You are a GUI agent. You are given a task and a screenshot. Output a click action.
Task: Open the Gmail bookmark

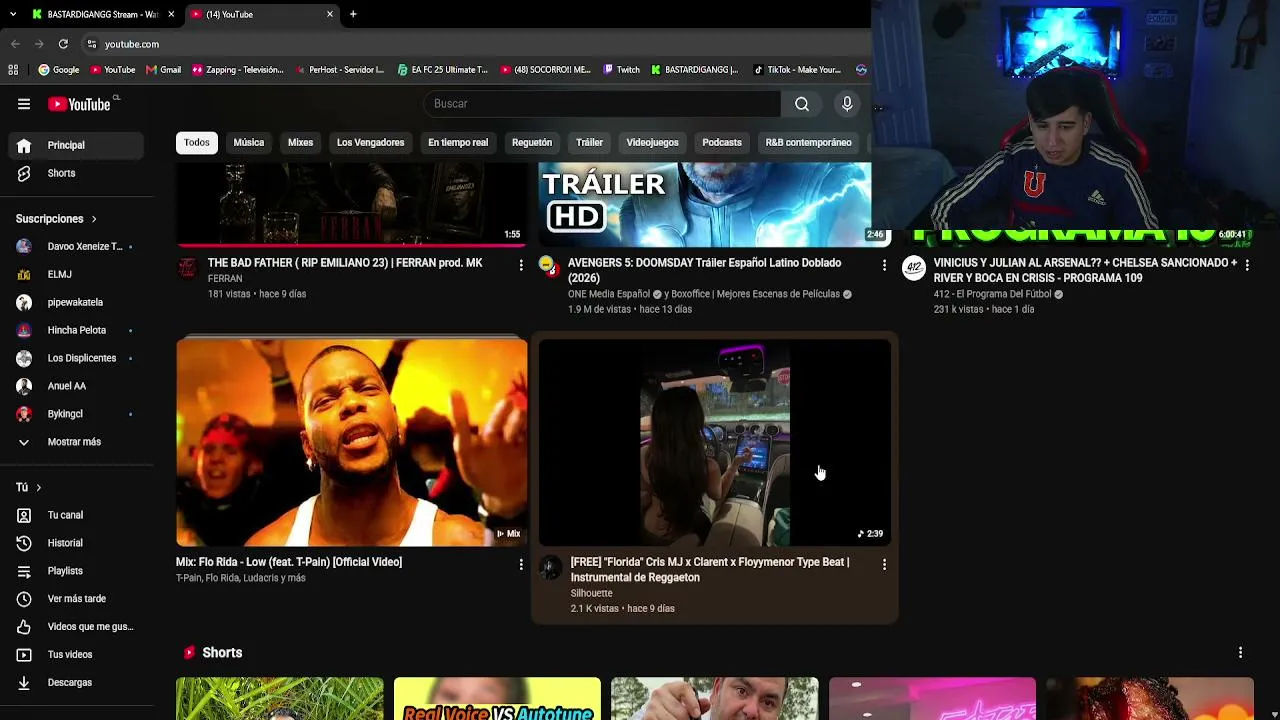(x=163, y=70)
